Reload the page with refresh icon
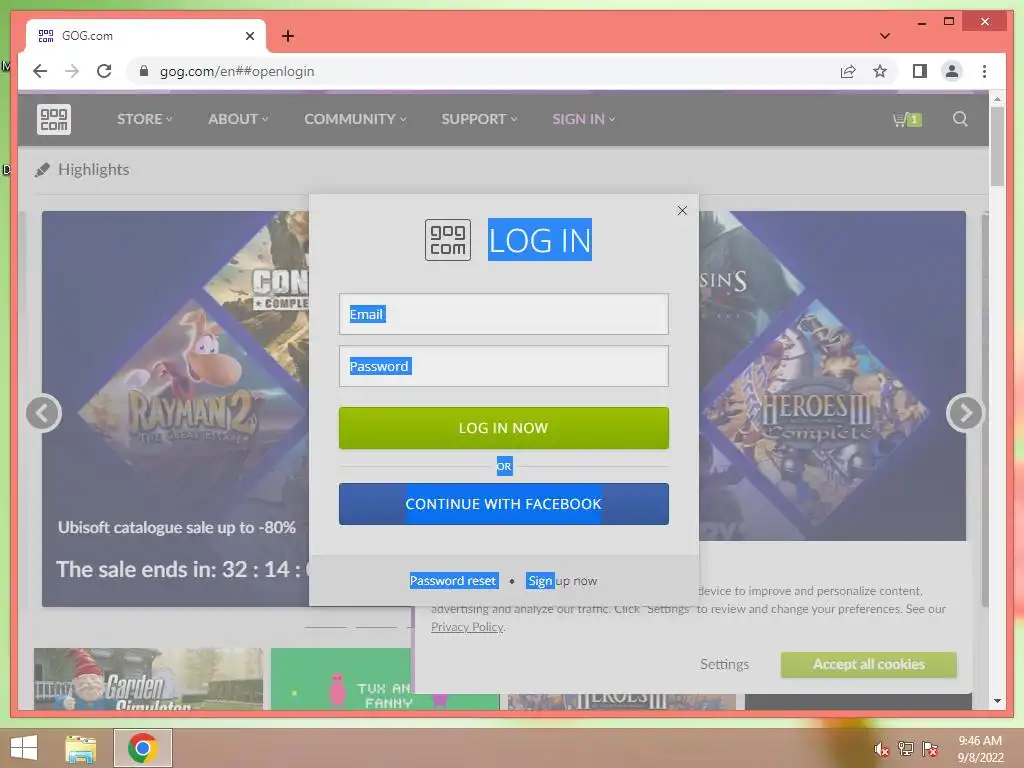This screenshot has width=1024, height=768. (x=104, y=71)
